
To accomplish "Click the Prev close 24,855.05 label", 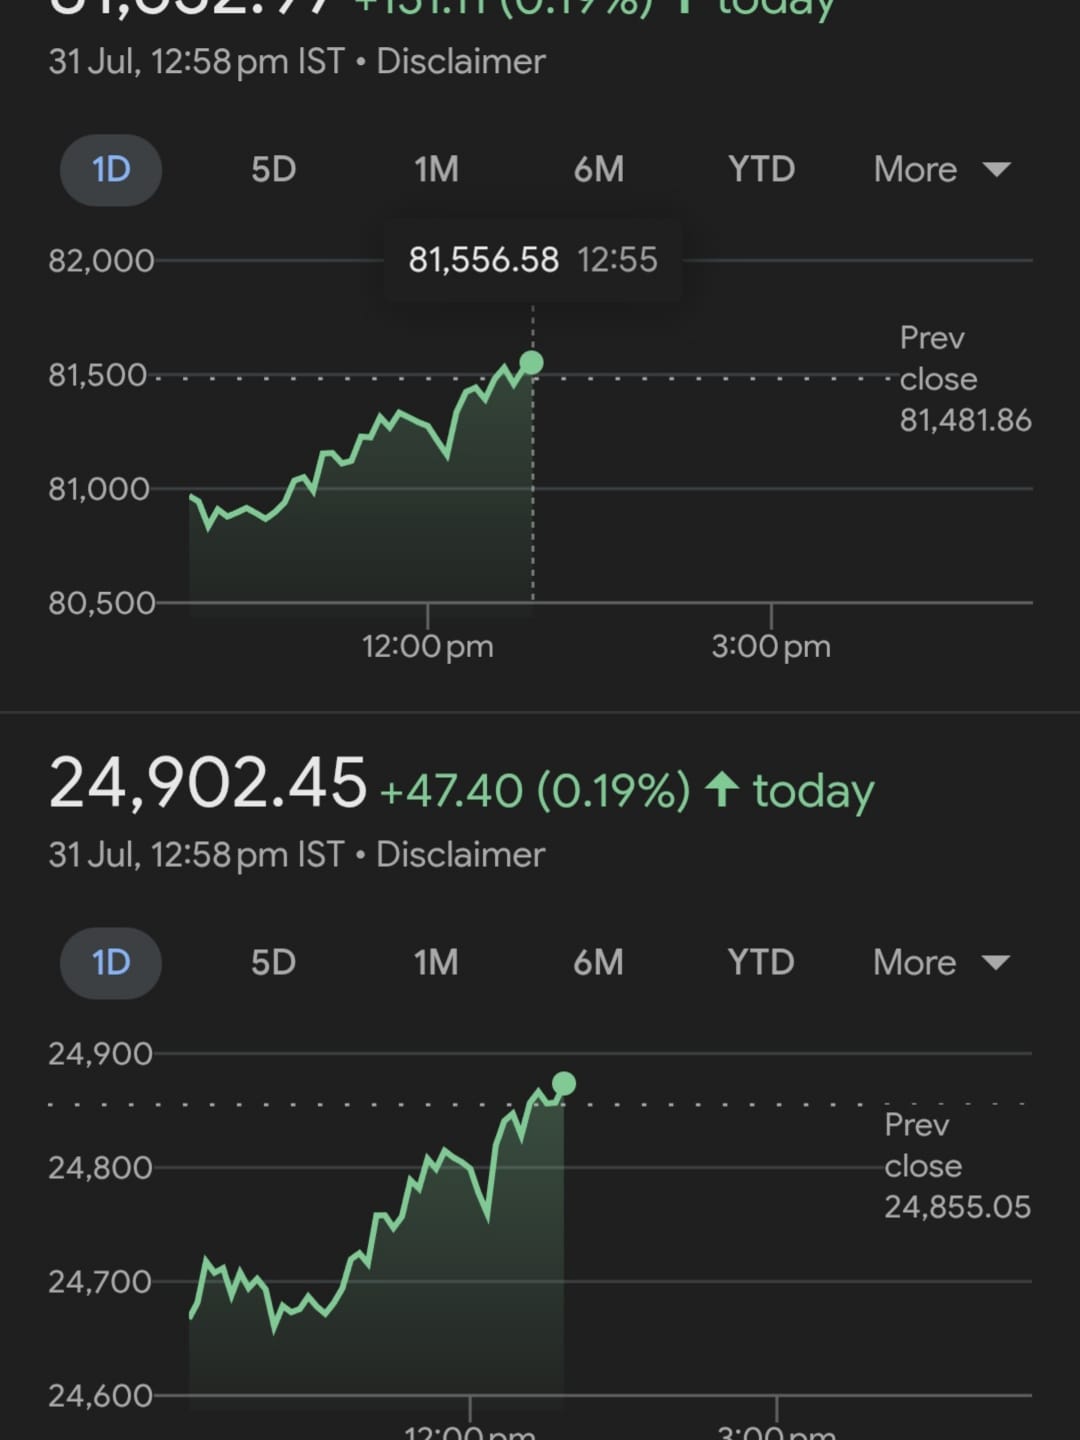I will (x=957, y=1166).
